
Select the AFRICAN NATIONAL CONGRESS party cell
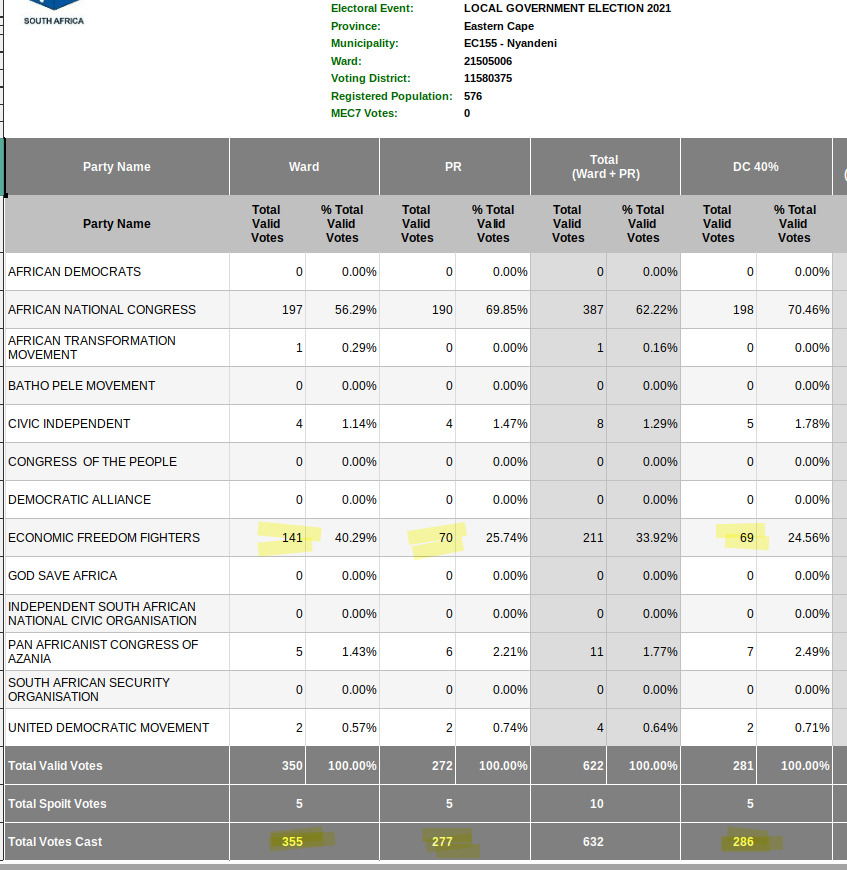pos(117,310)
